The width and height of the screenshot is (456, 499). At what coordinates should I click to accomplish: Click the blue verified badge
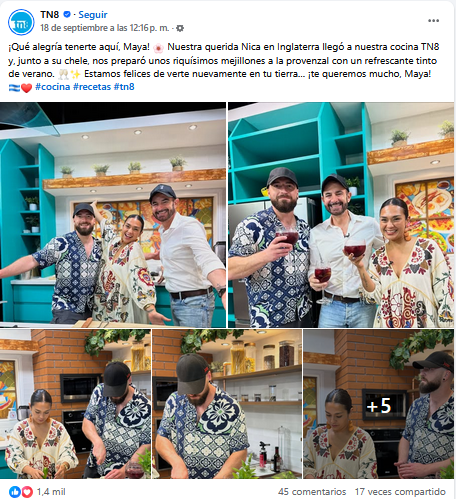point(67,14)
